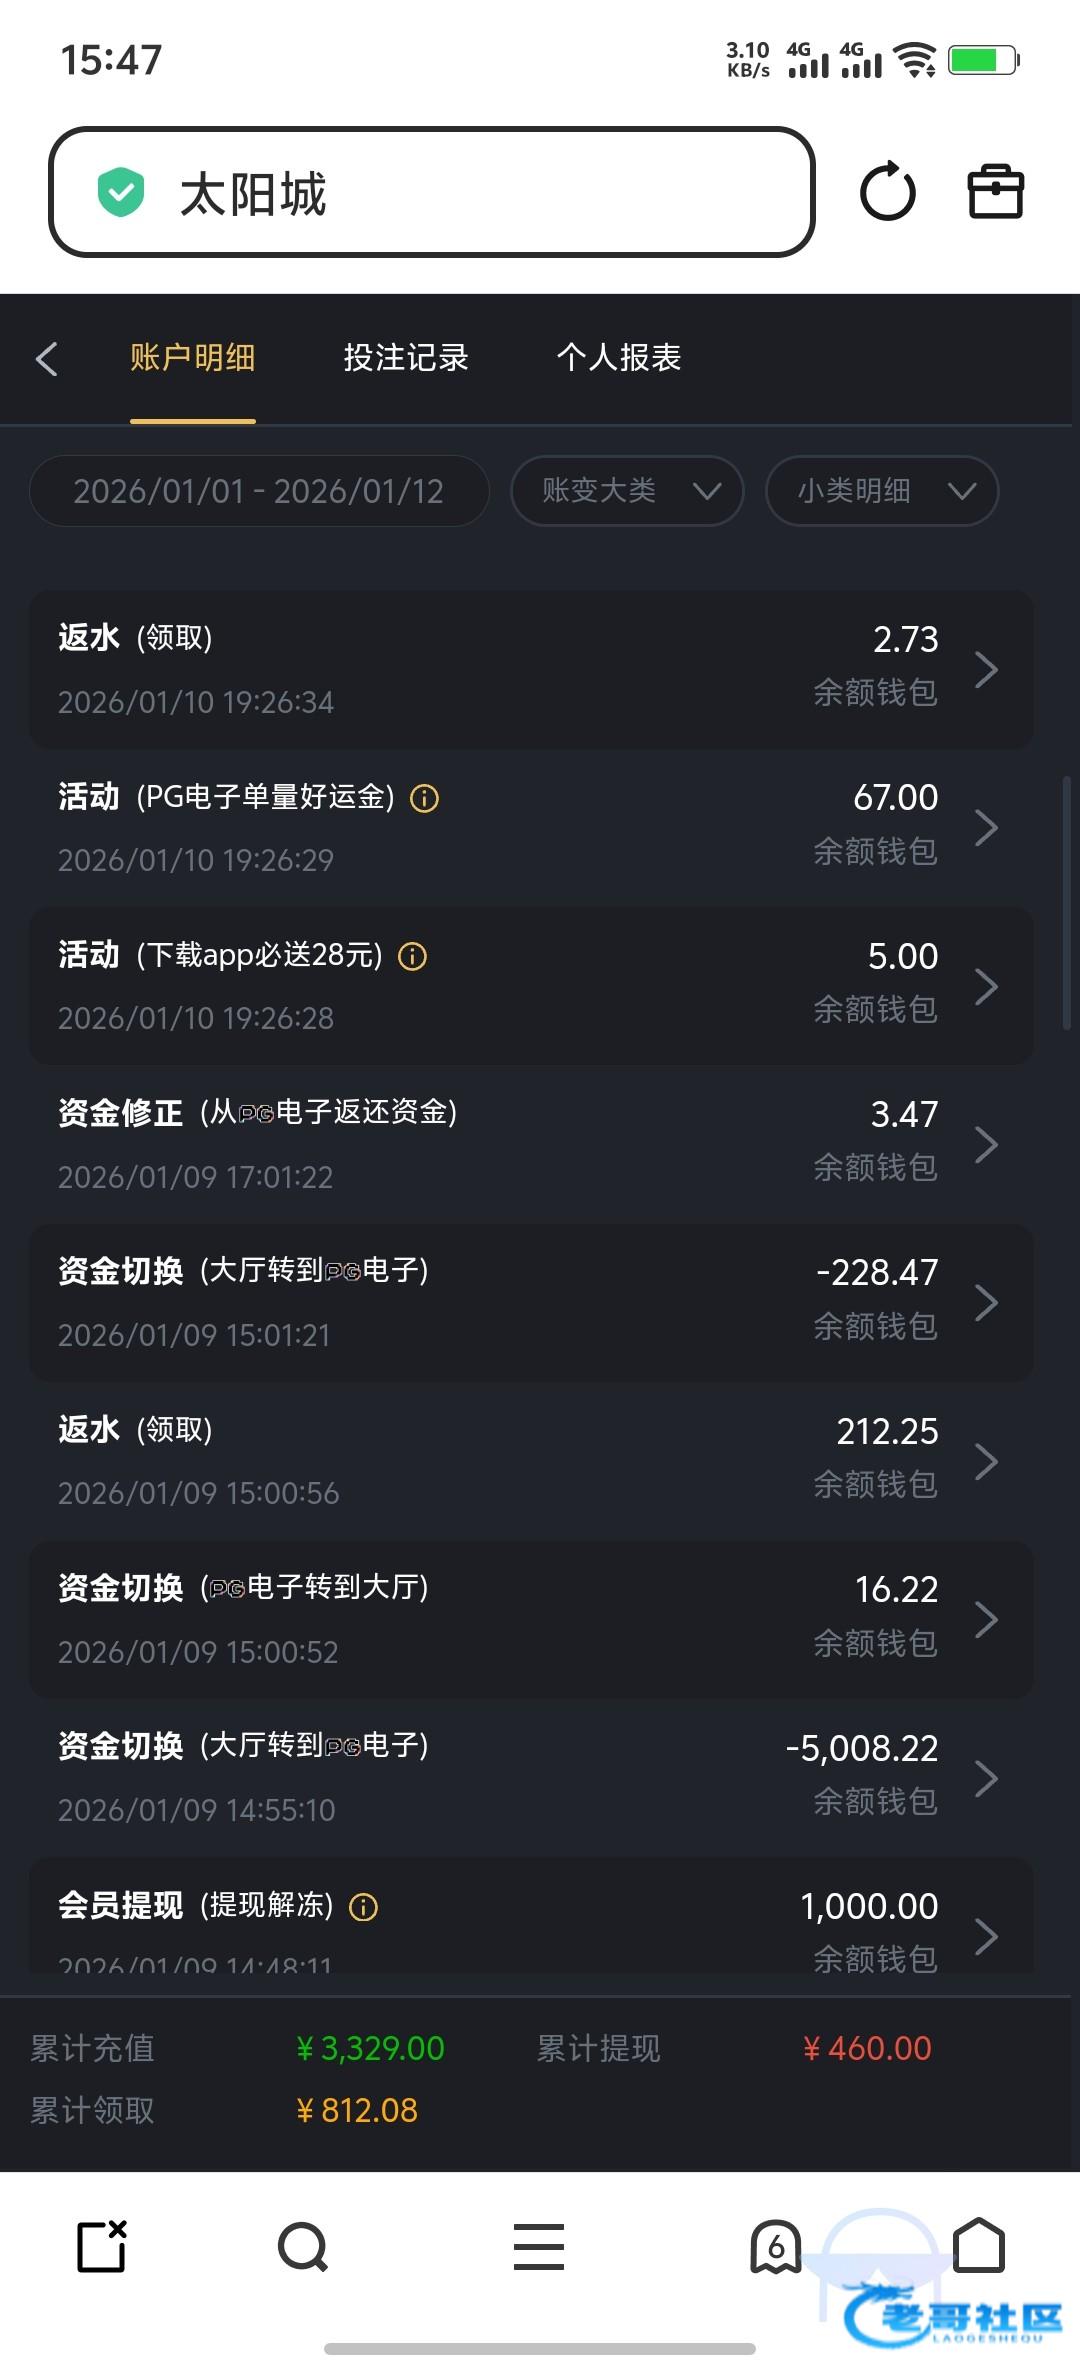Tap the browser reload icon
Screen dimensions: 1080x2376
pos(887,192)
